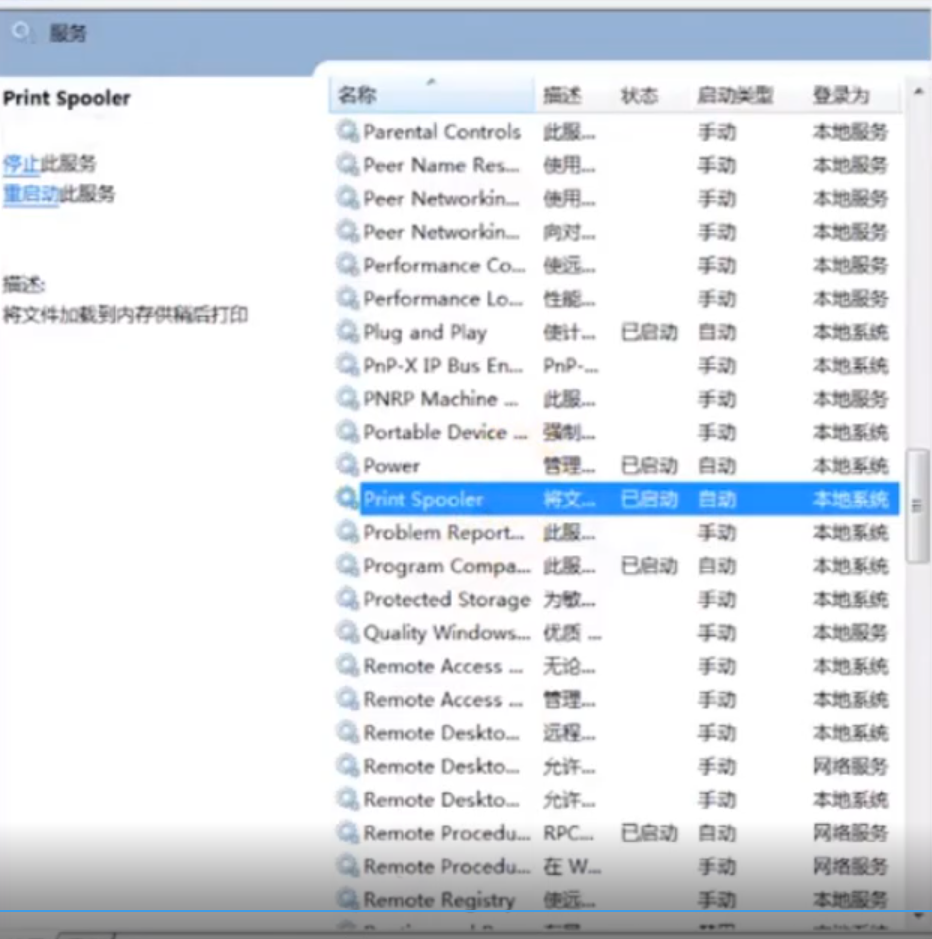The height and width of the screenshot is (939, 932).
Task: Select the Portable Device service row
Action: pos(445,432)
